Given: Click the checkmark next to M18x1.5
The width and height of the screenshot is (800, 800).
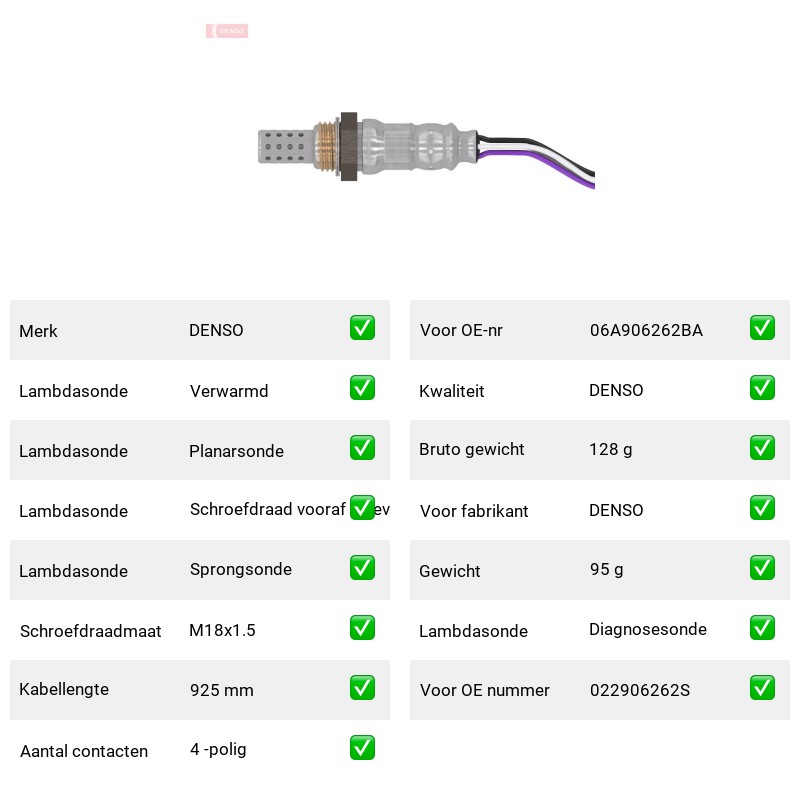Looking at the screenshot, I should (362, 628).
